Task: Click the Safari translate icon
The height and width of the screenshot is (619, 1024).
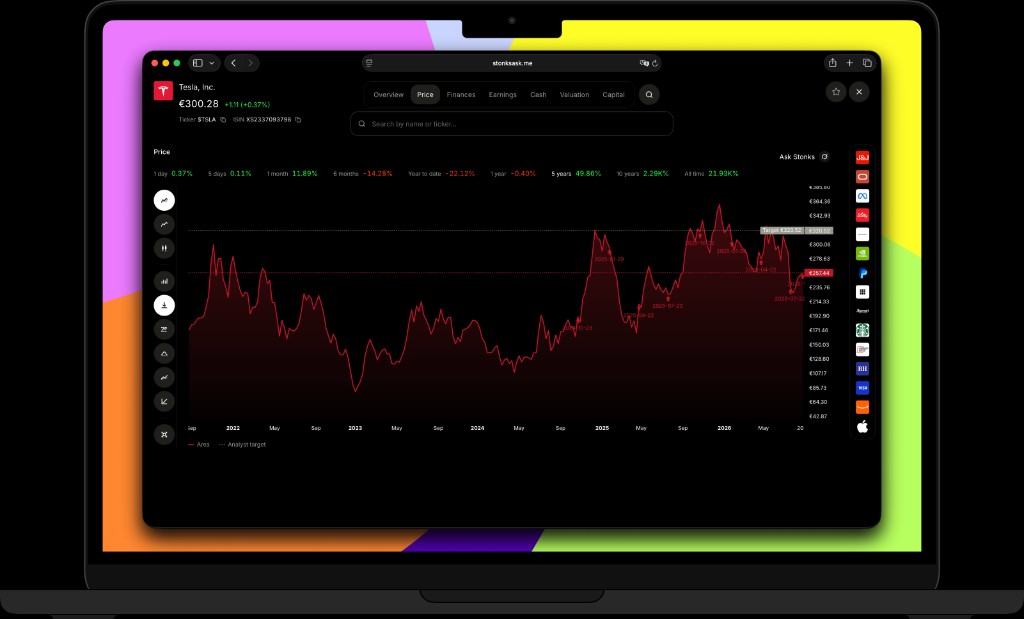Action: (644, 63)
